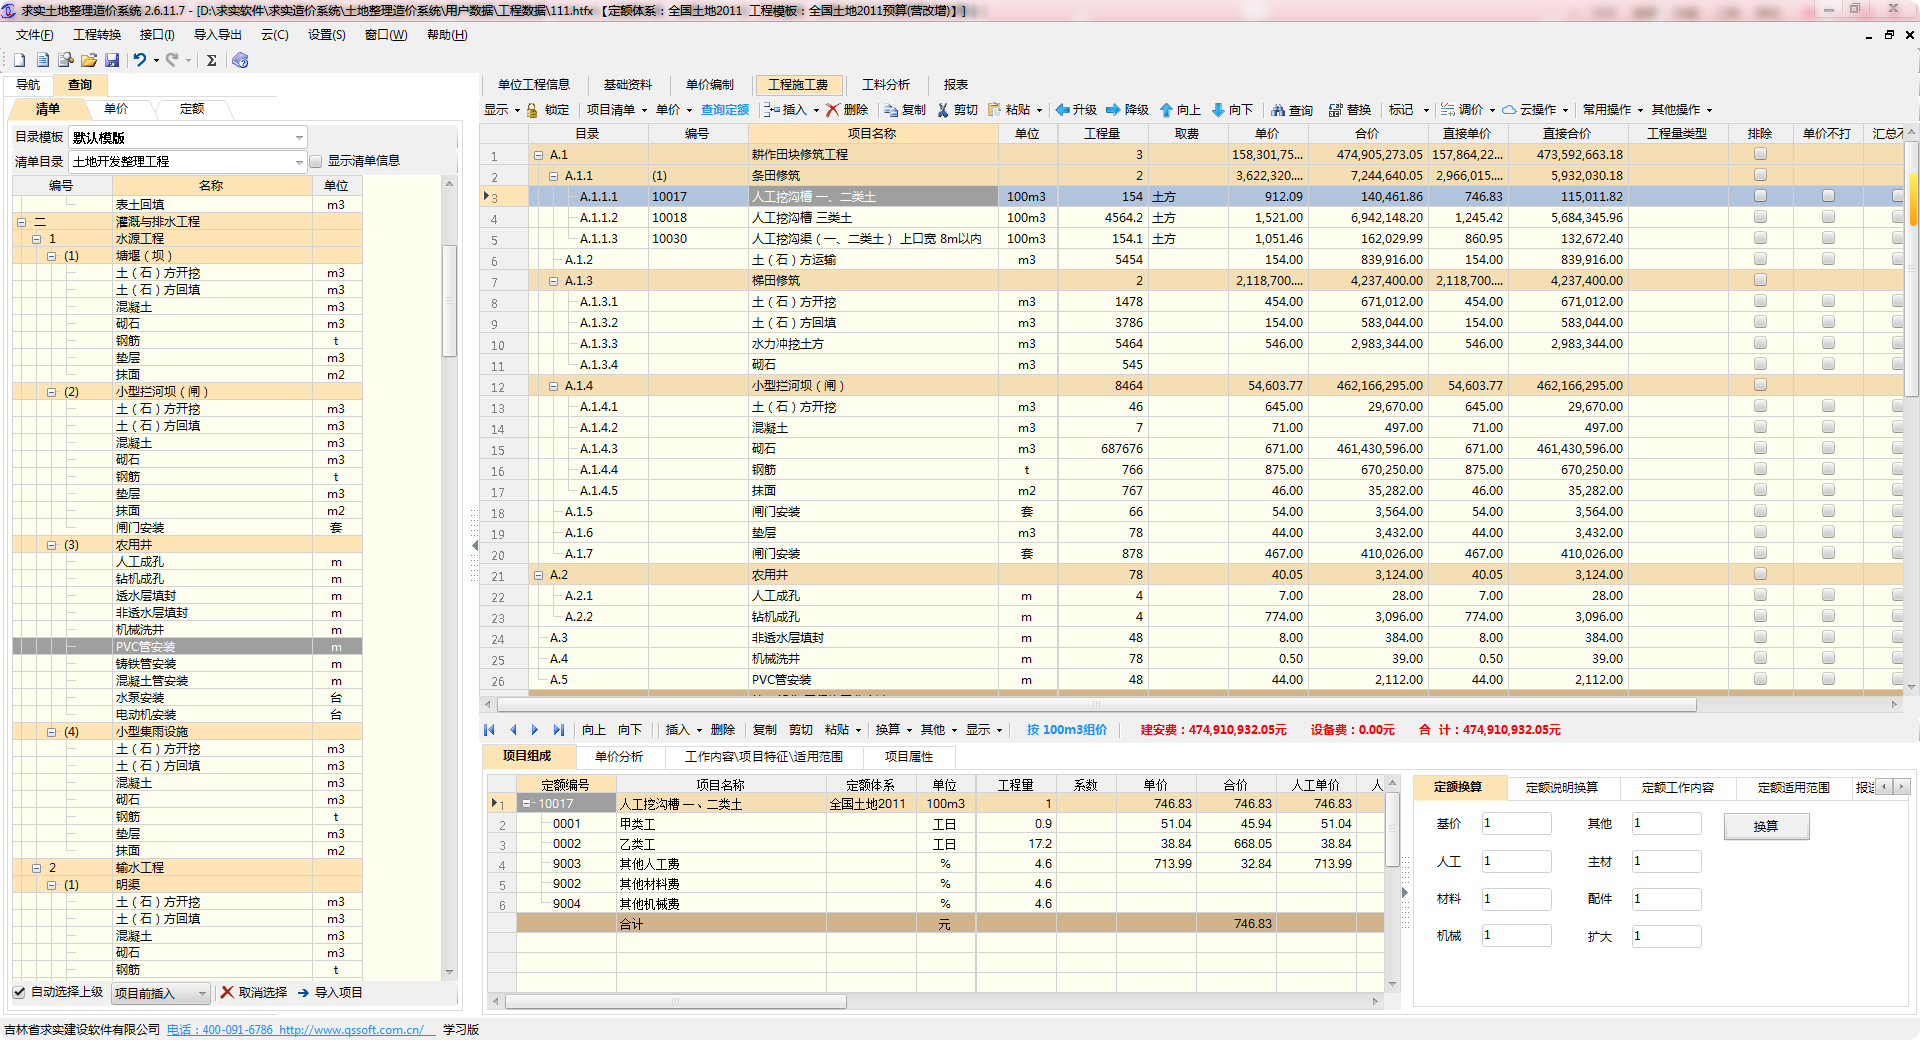The width and height of the screenshot is (1920, 1040).
Task: Check 排除 box for row A.1
Action: click(1760, 154)
